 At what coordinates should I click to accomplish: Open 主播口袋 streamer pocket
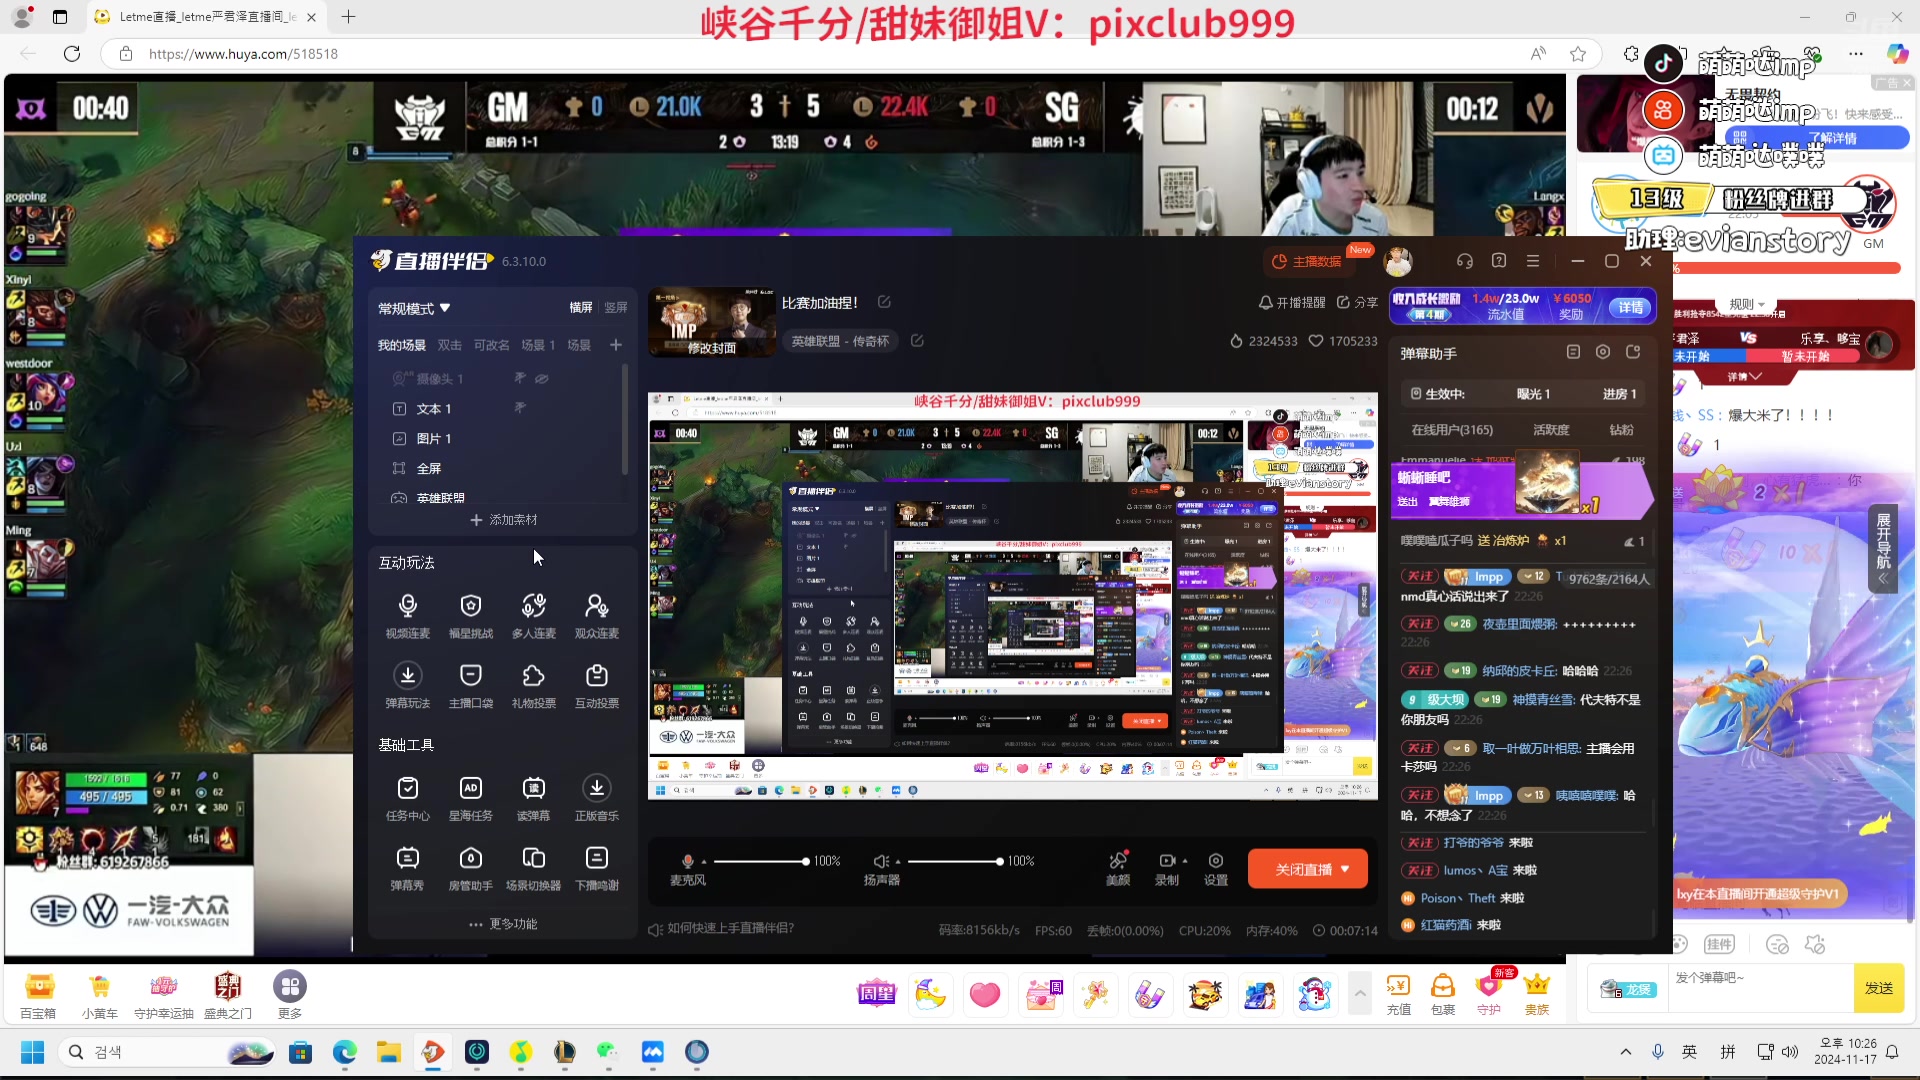(471, 685)
